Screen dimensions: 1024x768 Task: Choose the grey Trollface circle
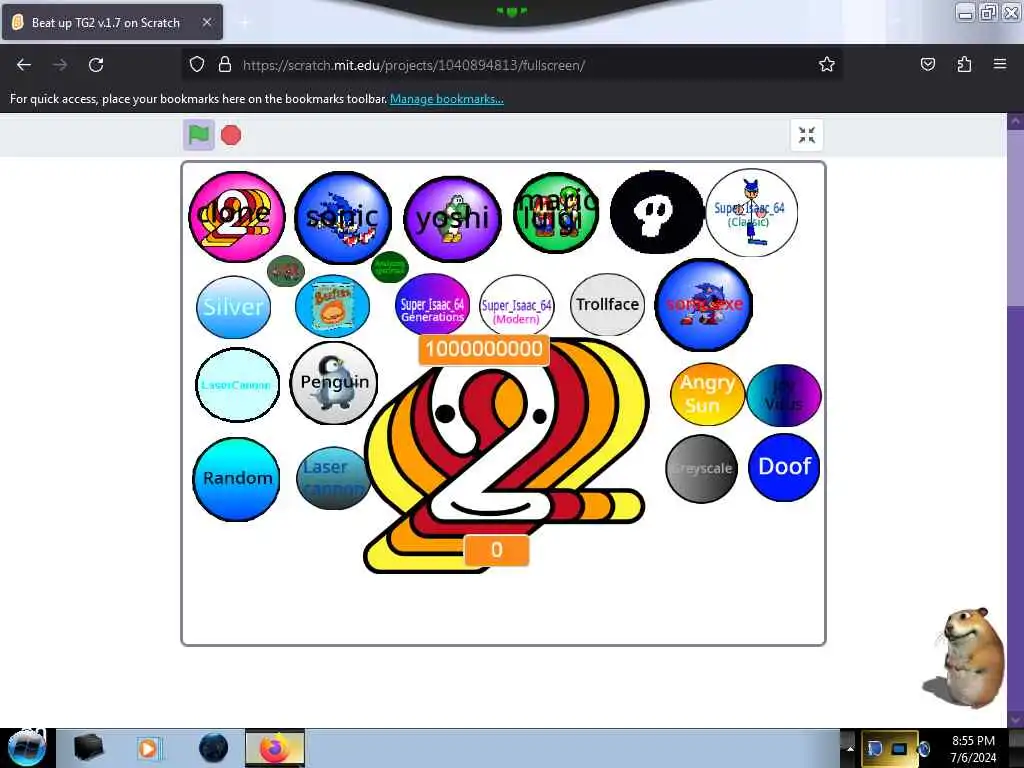point(607,305)
